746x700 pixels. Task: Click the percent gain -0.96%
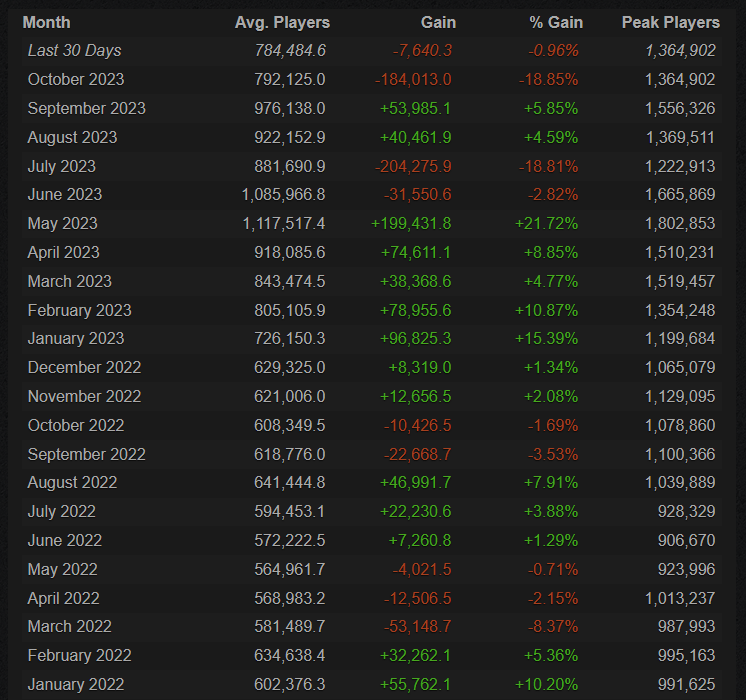tap(553, 50)
